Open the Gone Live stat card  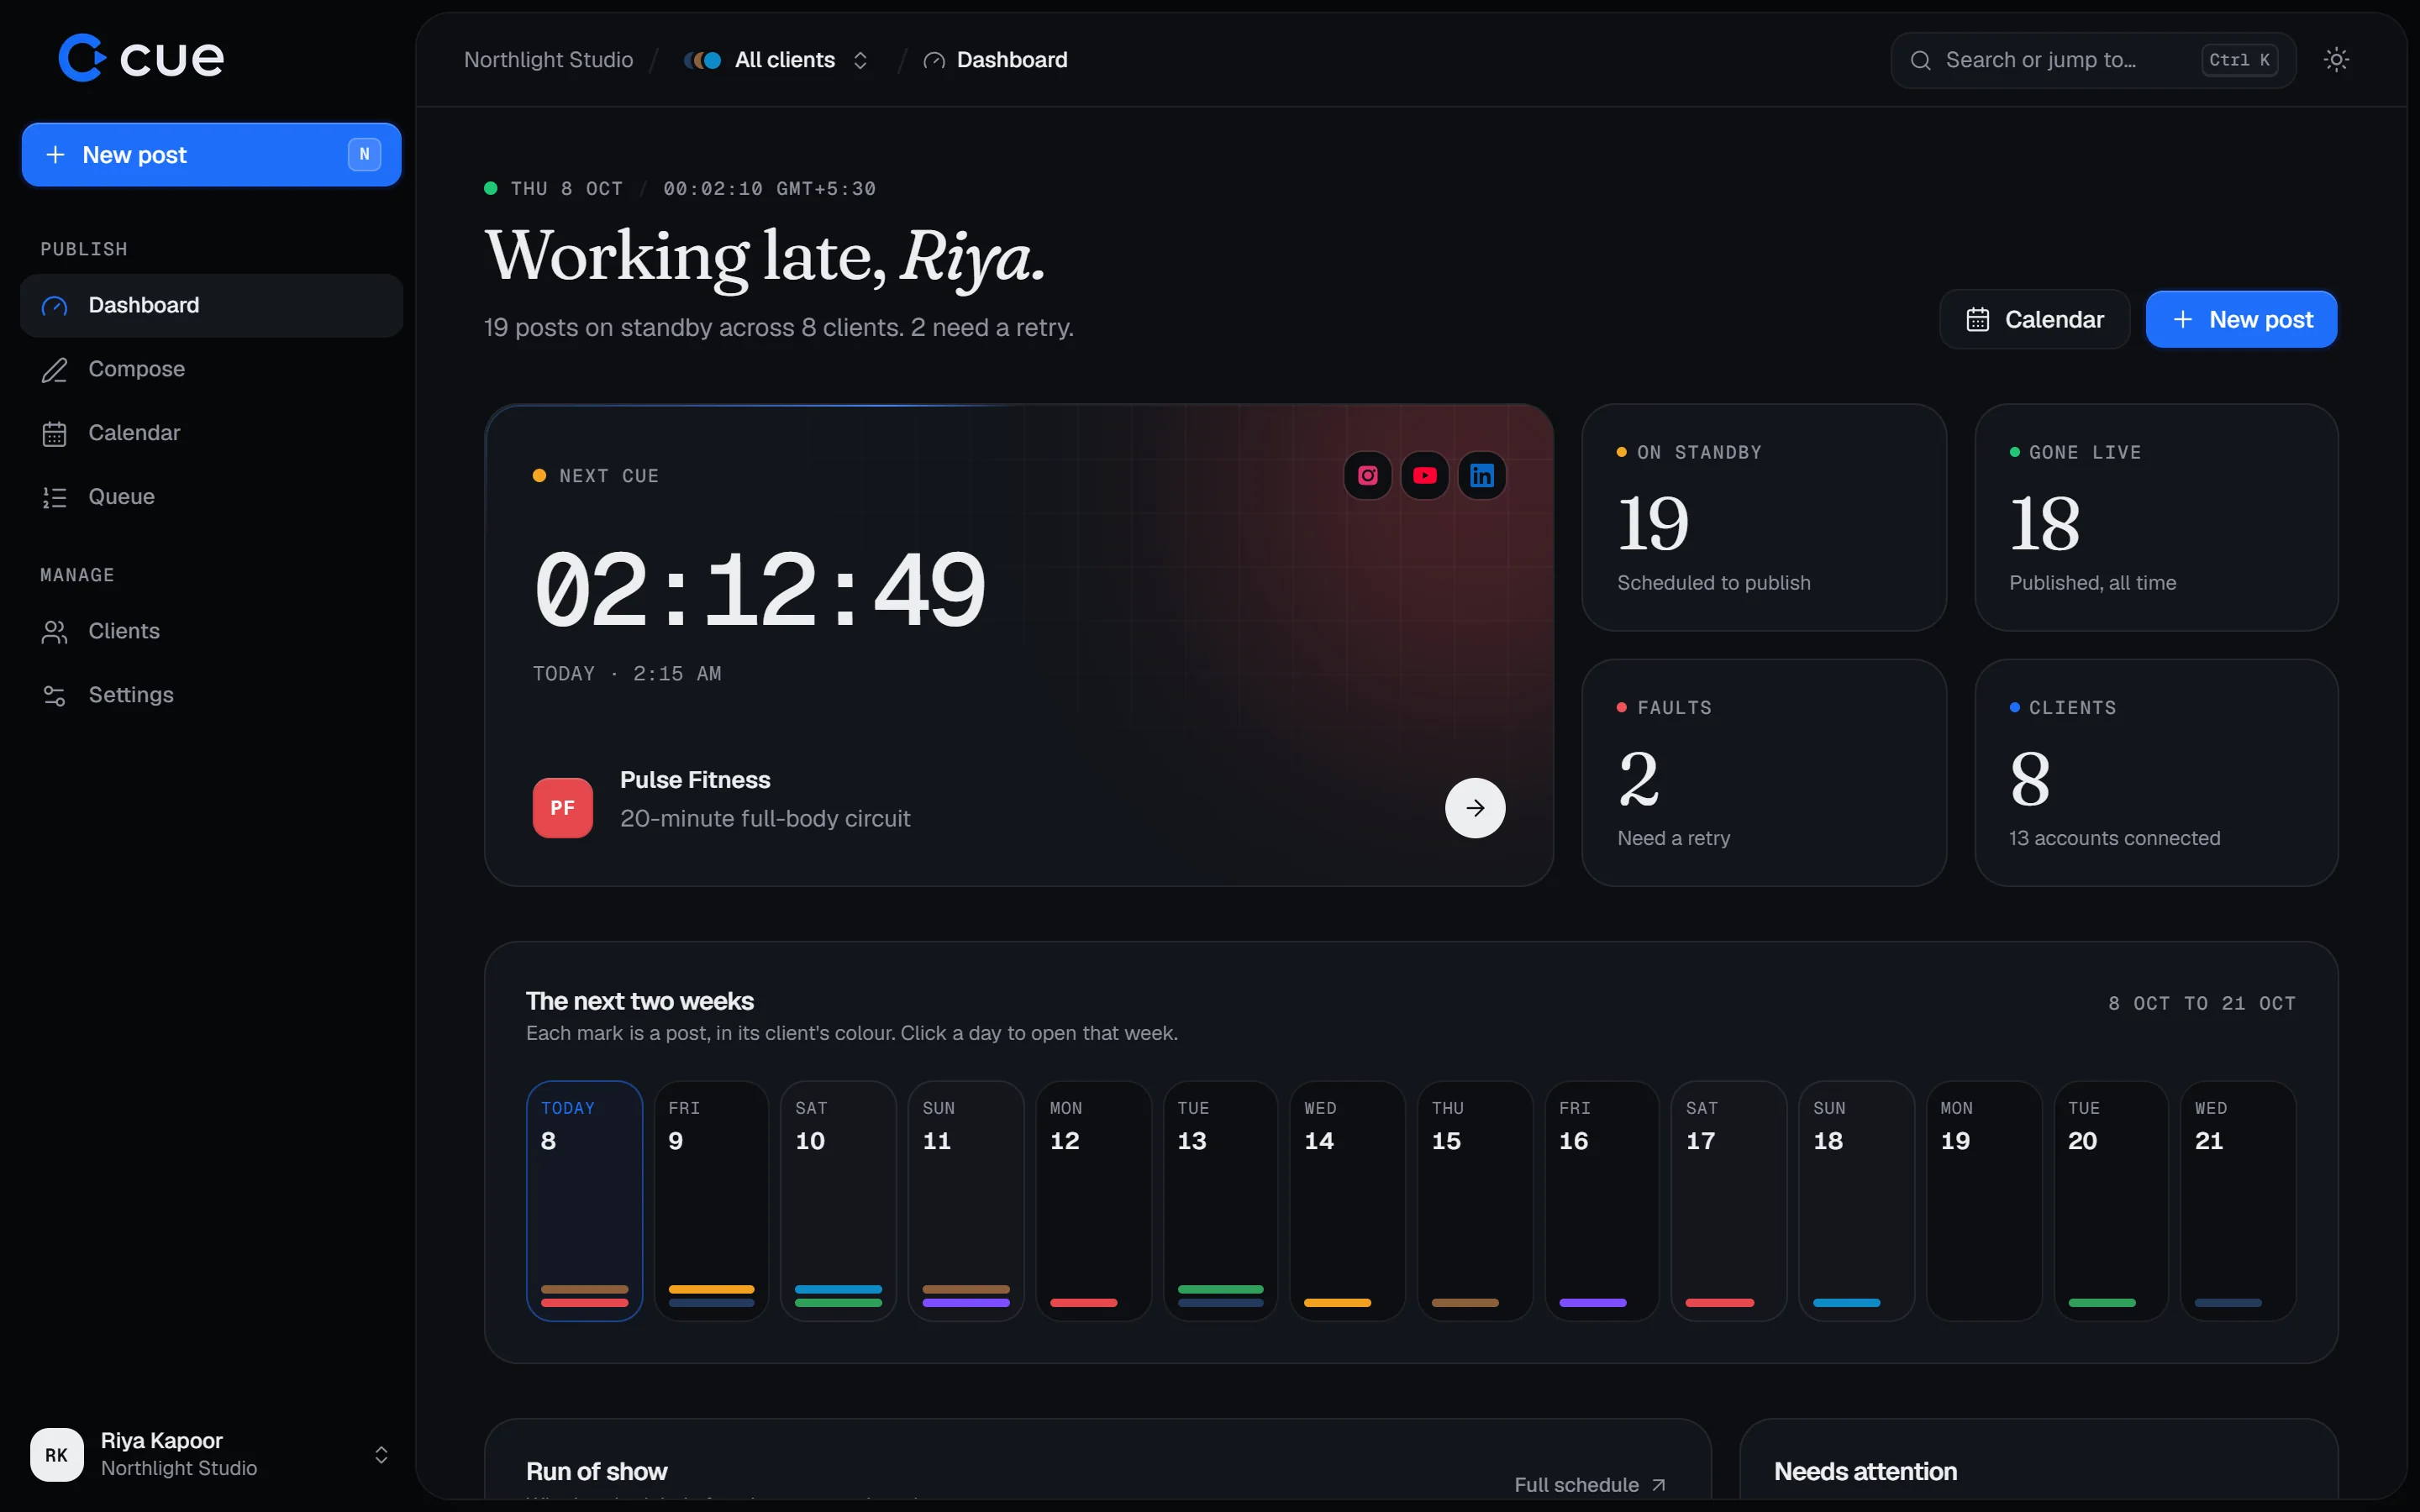(x=2156, y=517)
